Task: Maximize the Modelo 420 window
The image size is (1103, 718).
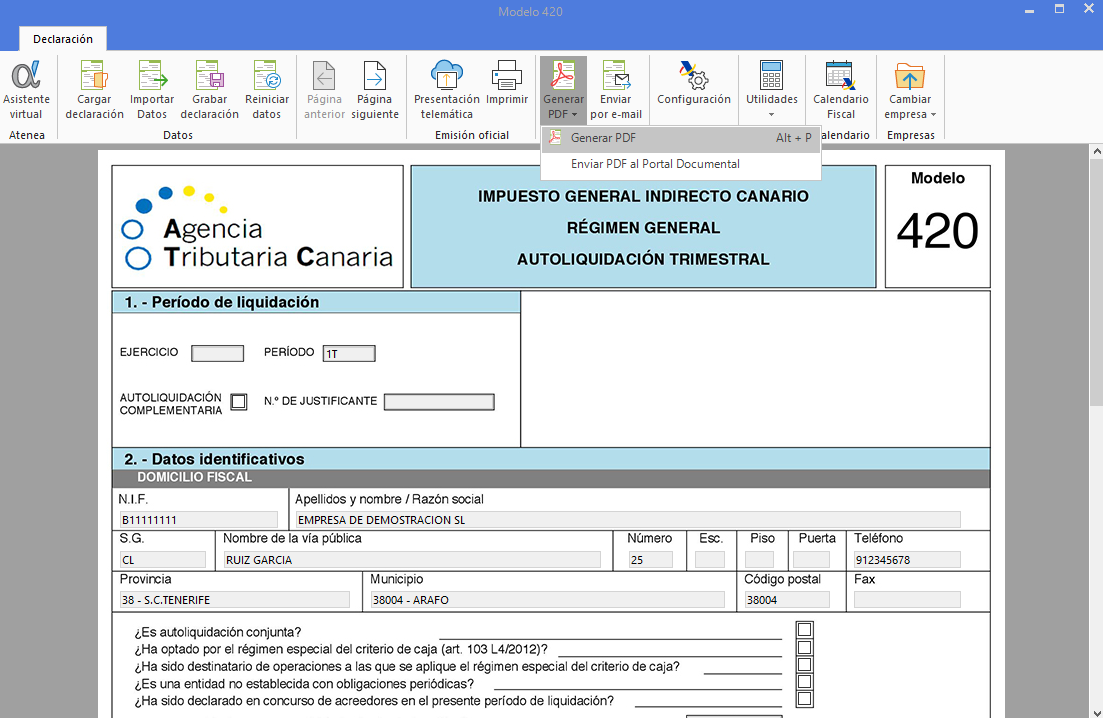Action: (x=1059, y=10)
